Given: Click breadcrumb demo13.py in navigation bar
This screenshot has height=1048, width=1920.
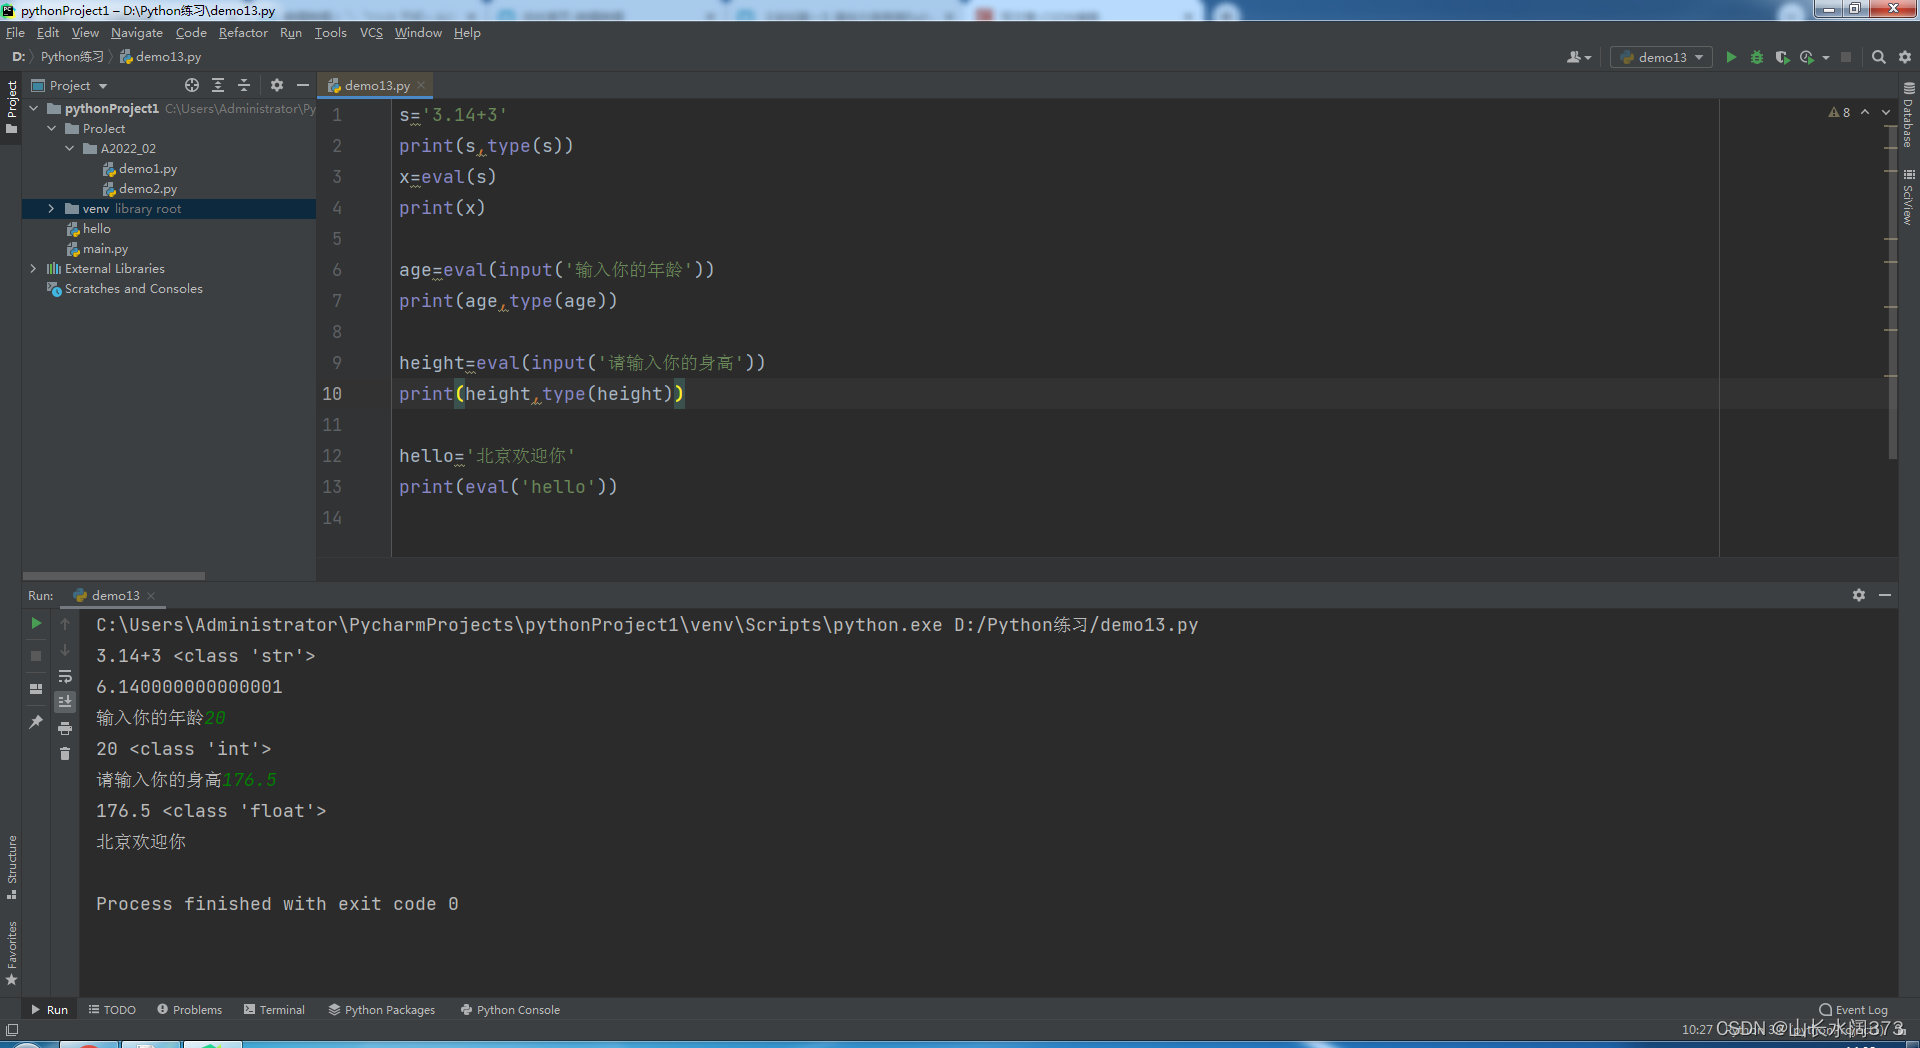Looking at the screenshot, I should [x=161, y=57].
